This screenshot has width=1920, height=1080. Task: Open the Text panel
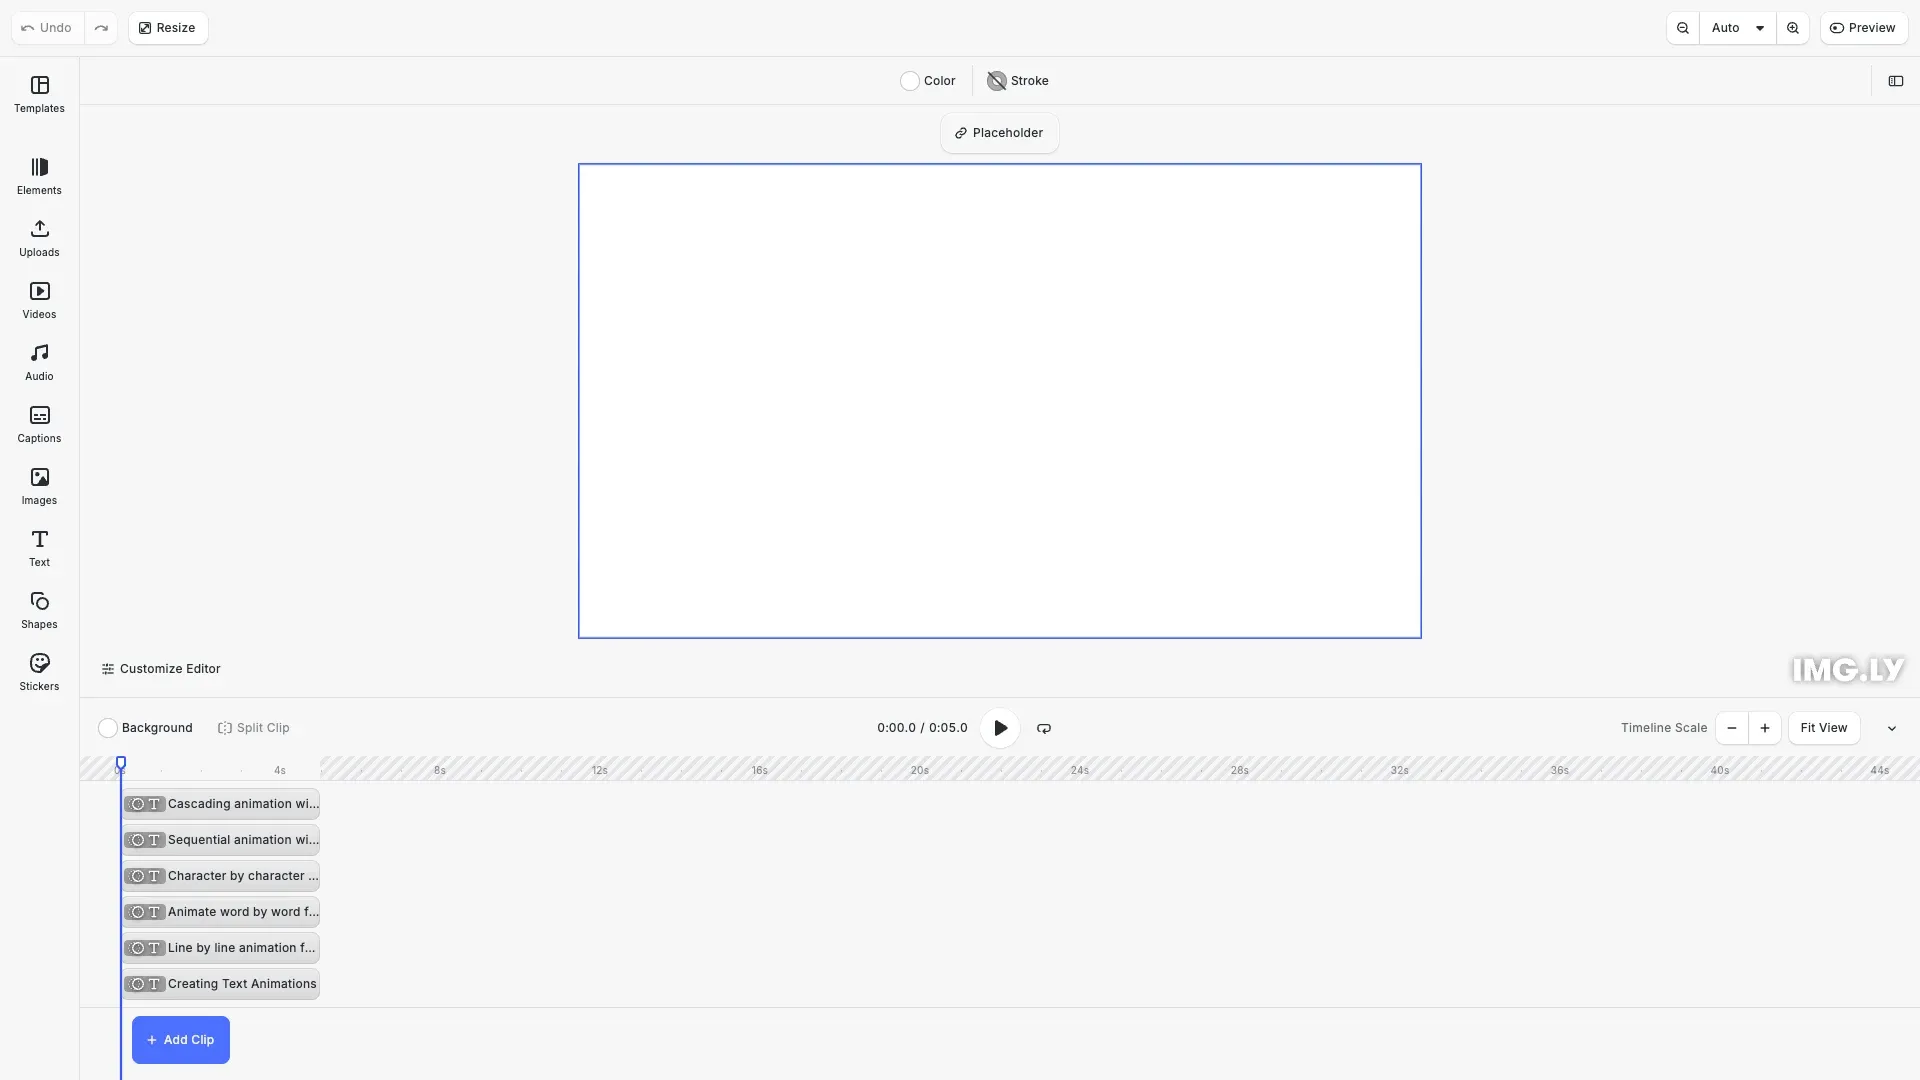pyautogui.click(x=39, y=548)
